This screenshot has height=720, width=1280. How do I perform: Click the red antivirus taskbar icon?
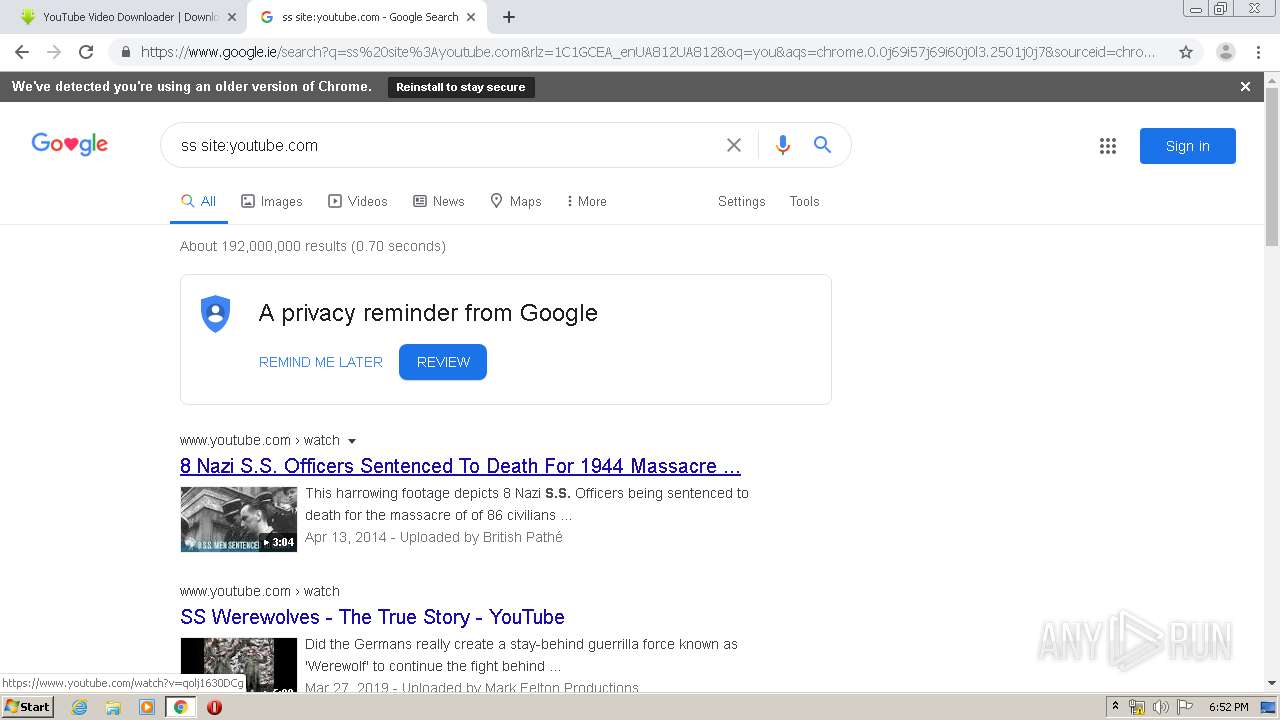tap(214, 707)
